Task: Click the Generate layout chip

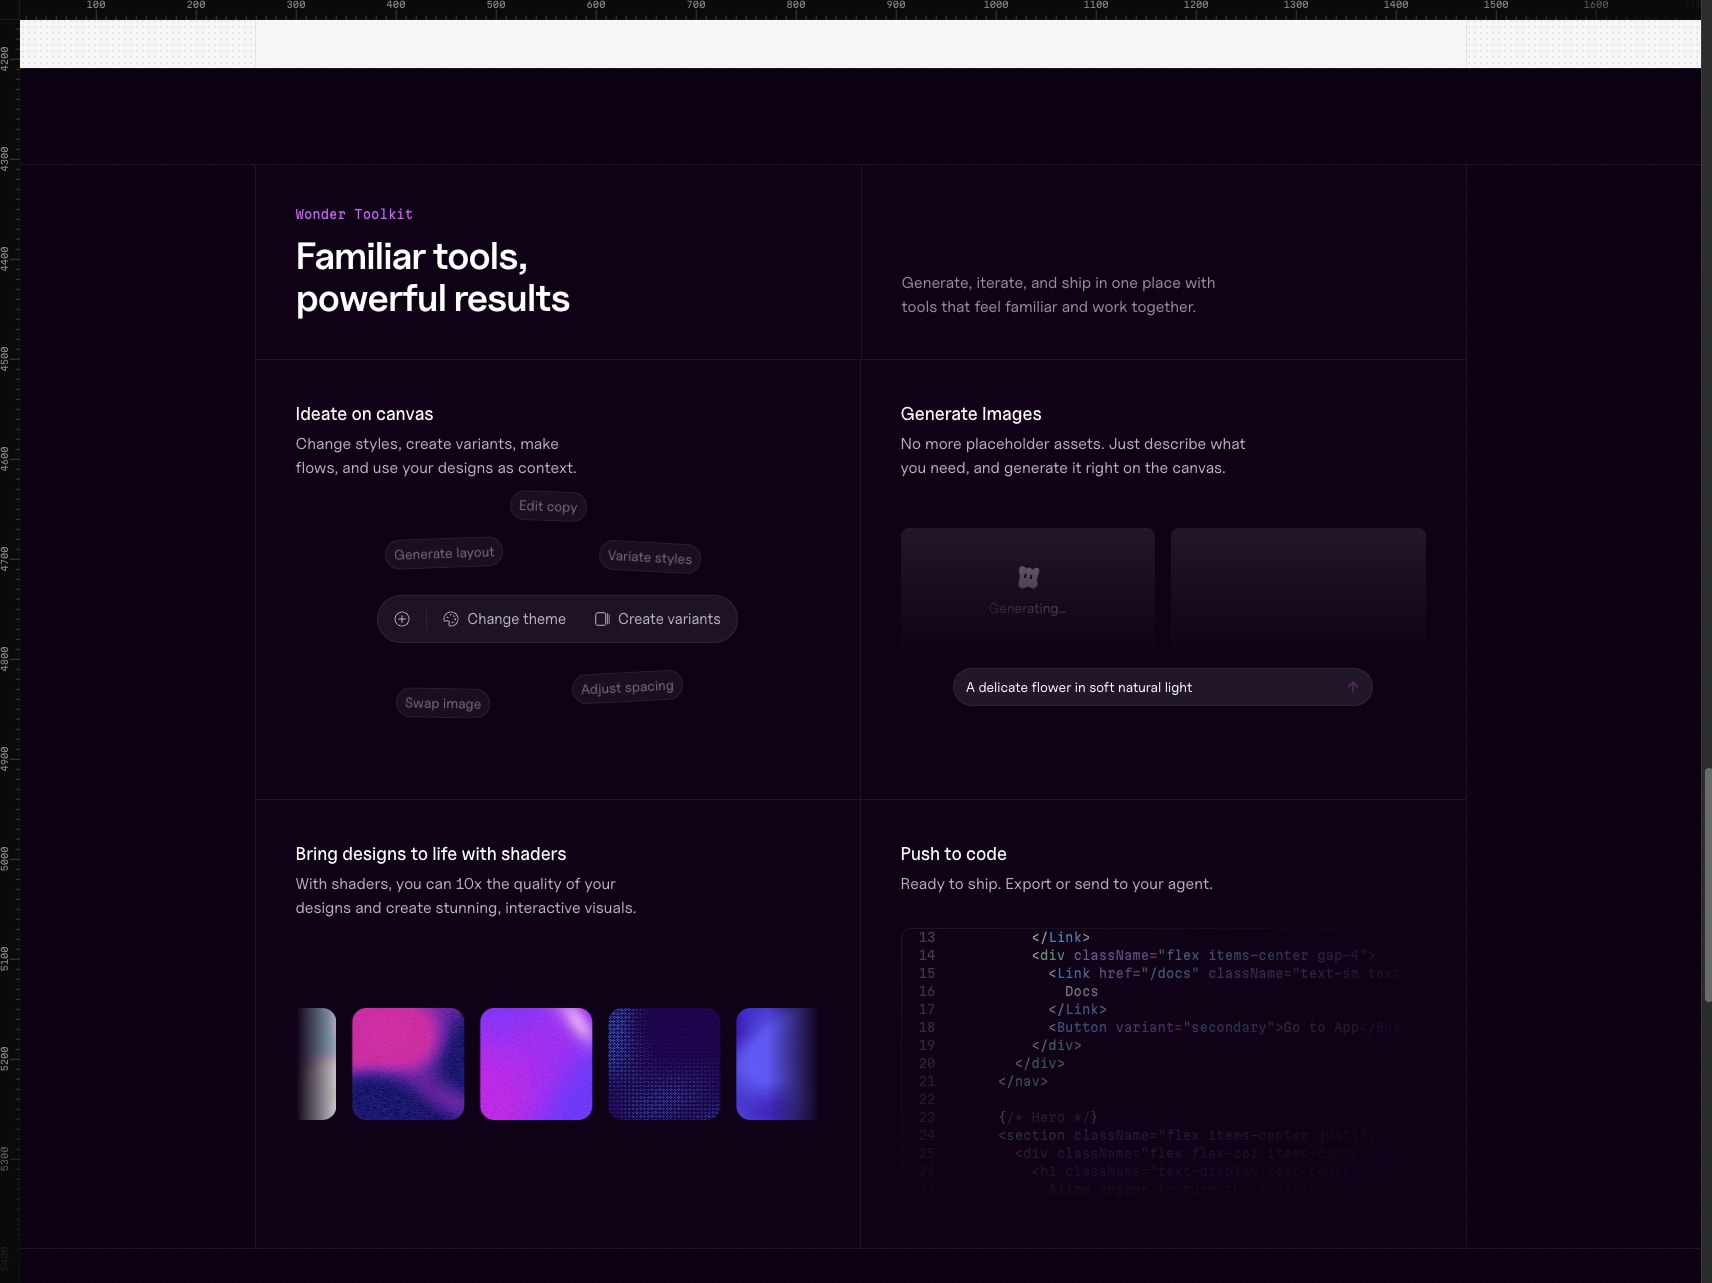Action: (444, 553)
